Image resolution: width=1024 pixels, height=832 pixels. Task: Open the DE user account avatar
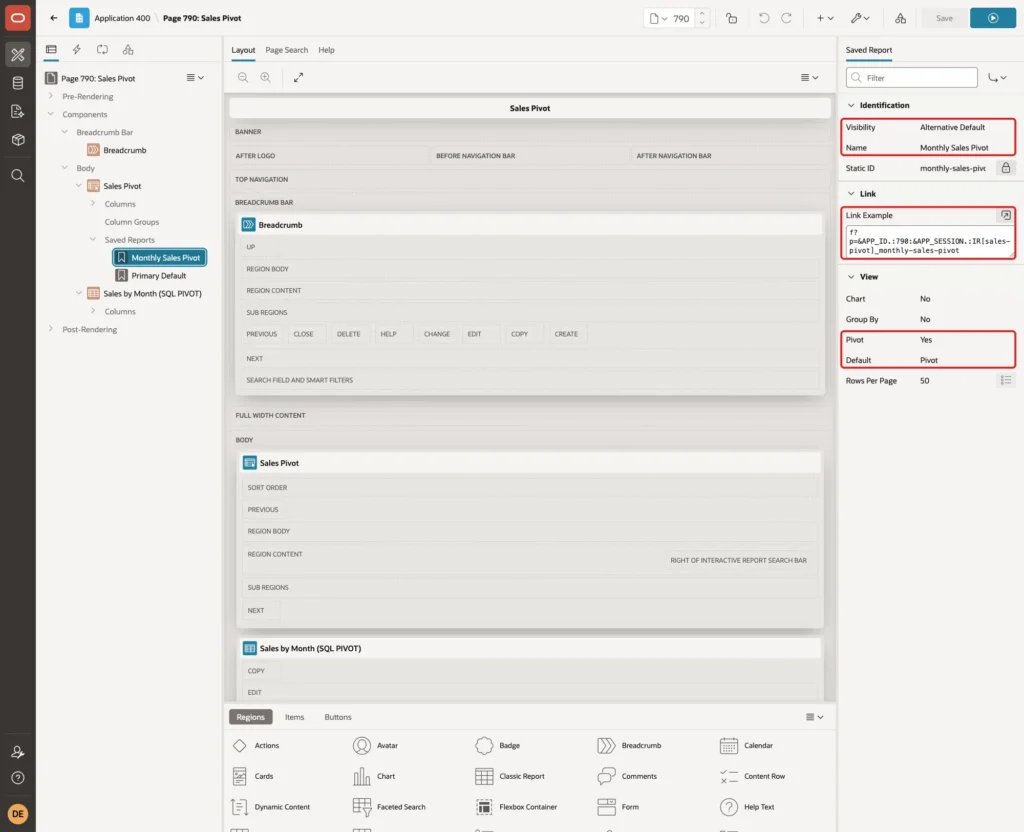pyautogui.click(x=18, y=814)
